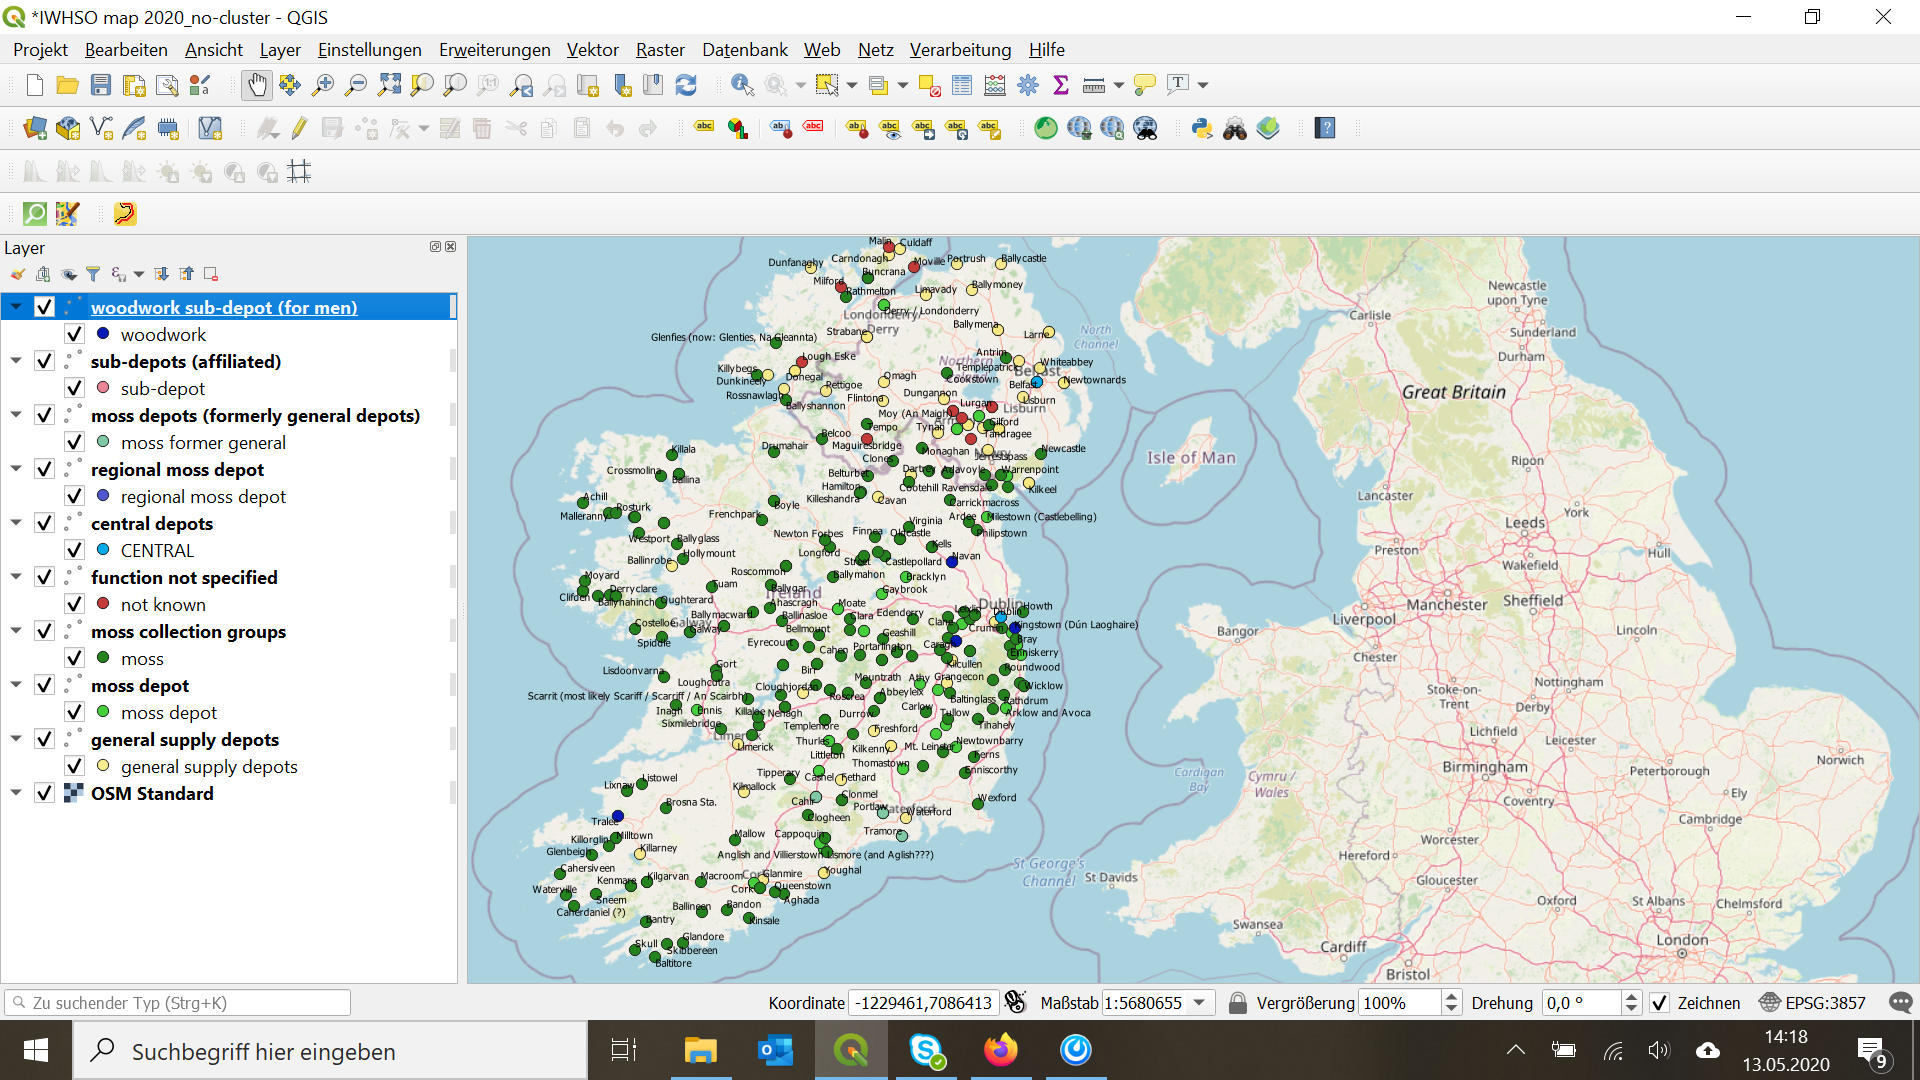Select the woodwork sub-depot (for men) layer
1920x1080 pixels.
coord(224,307)
